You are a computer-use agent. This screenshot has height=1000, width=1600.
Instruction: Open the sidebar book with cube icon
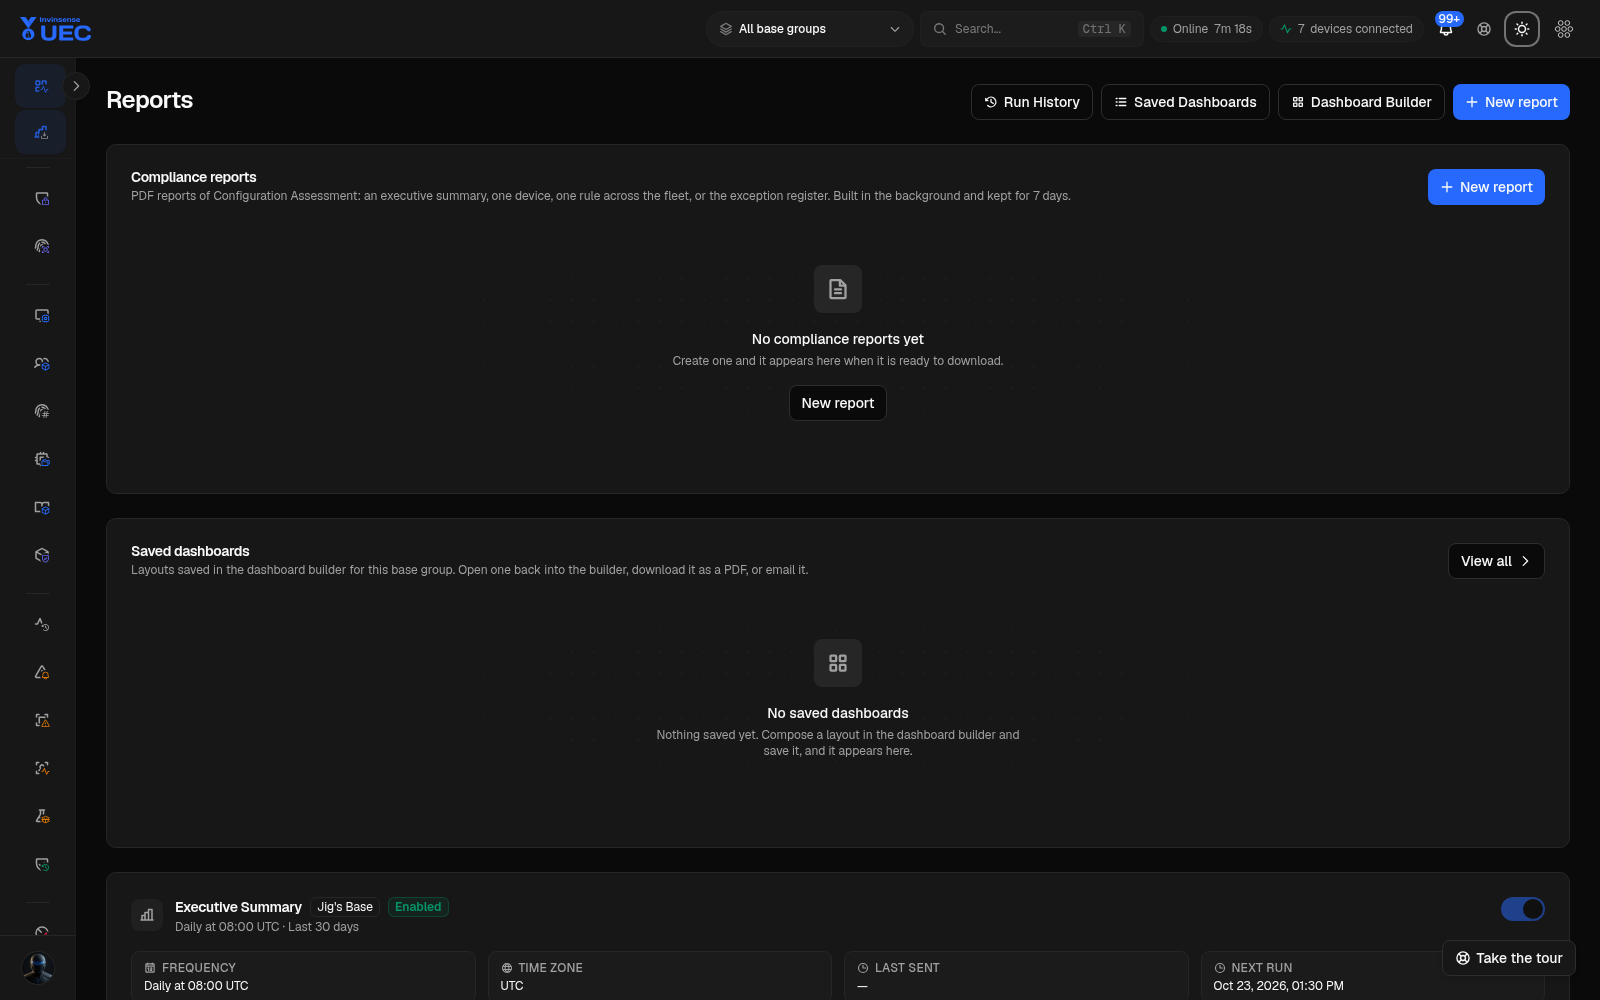pyautogui.click(x=41, y=507)
